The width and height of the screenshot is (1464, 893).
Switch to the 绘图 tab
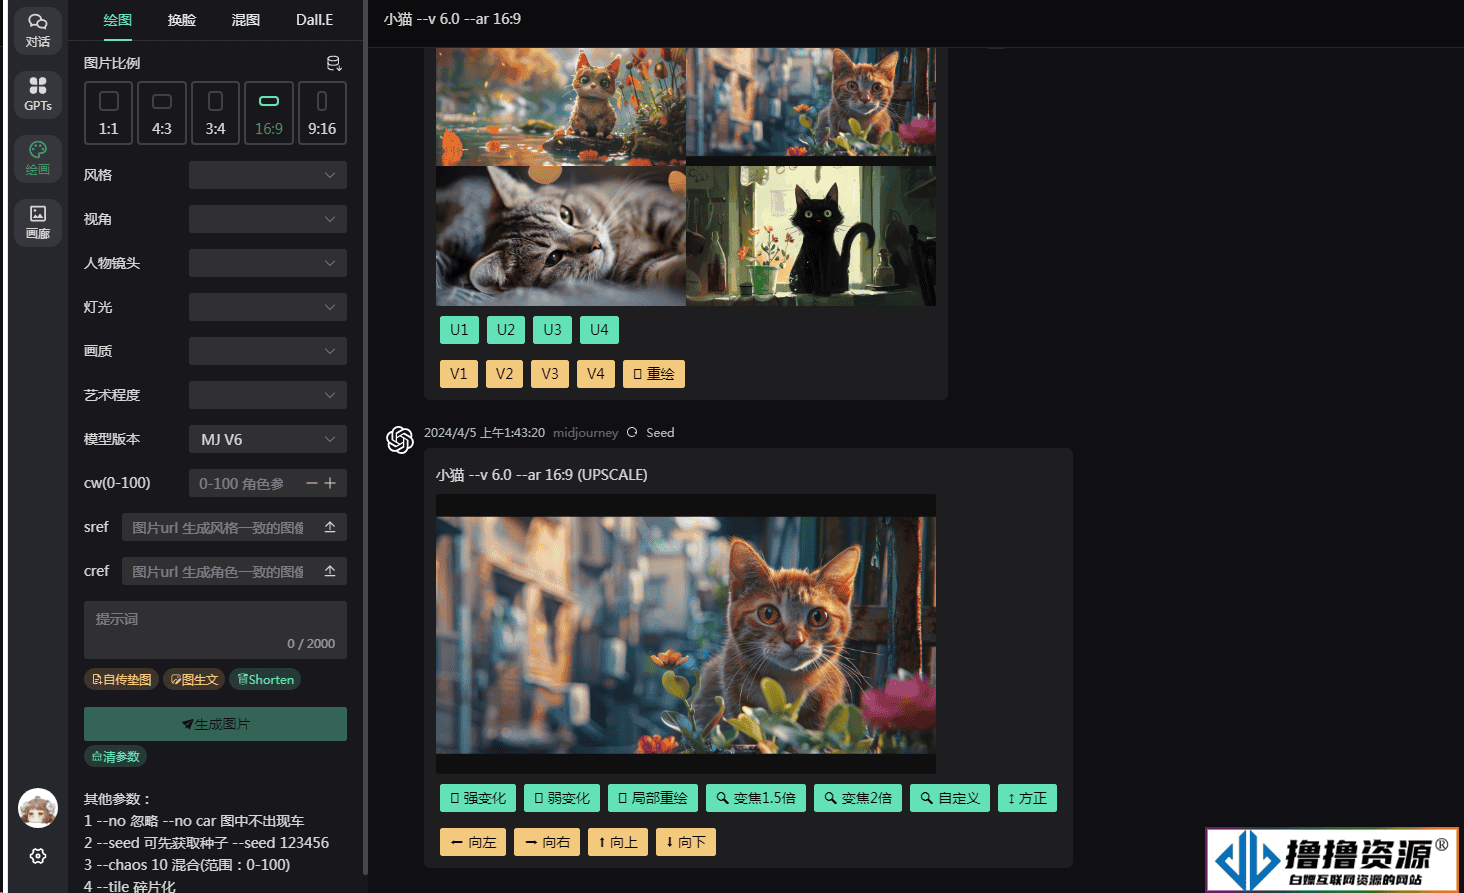(118, 20)
